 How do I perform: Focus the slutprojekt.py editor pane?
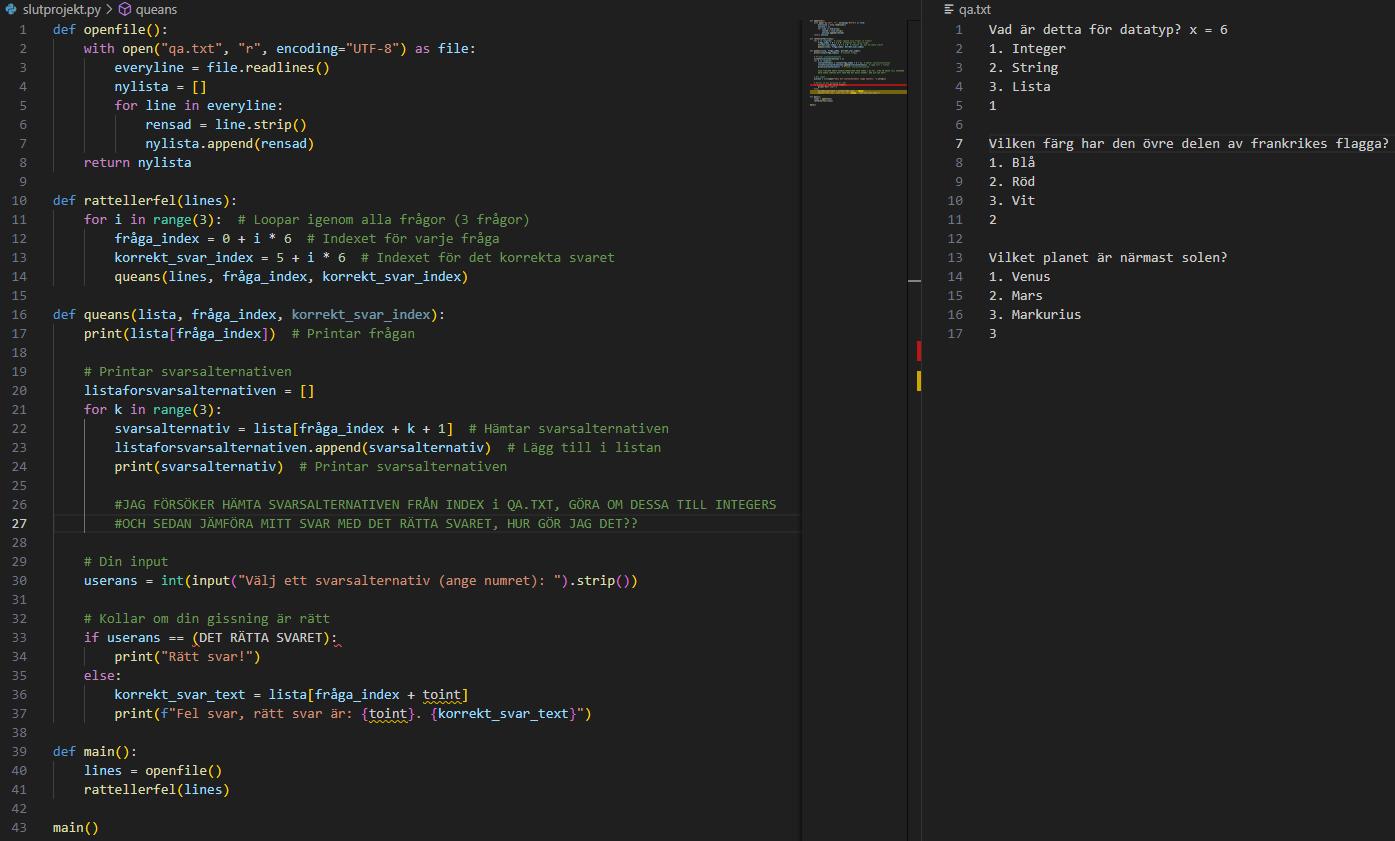[x=400, y=400]
